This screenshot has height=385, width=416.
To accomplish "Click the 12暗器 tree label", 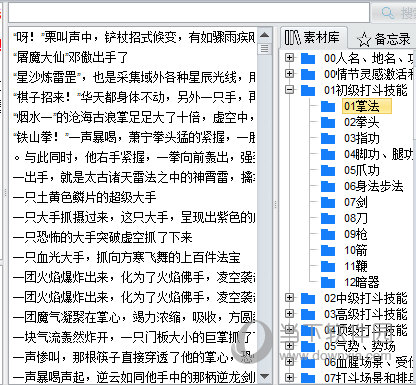I will click(362, 282).
